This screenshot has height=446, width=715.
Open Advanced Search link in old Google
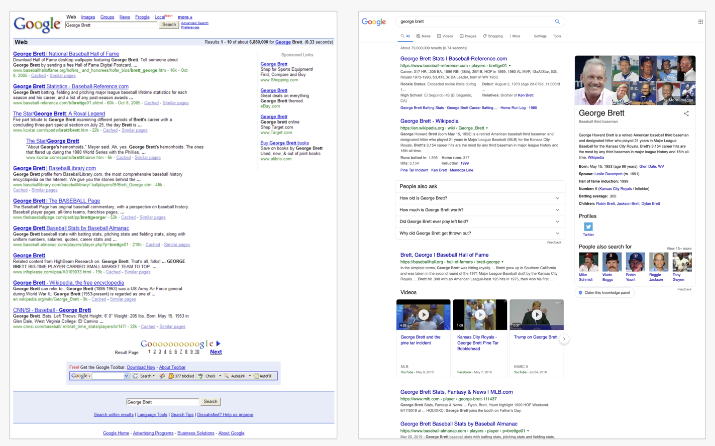(195, 23)
